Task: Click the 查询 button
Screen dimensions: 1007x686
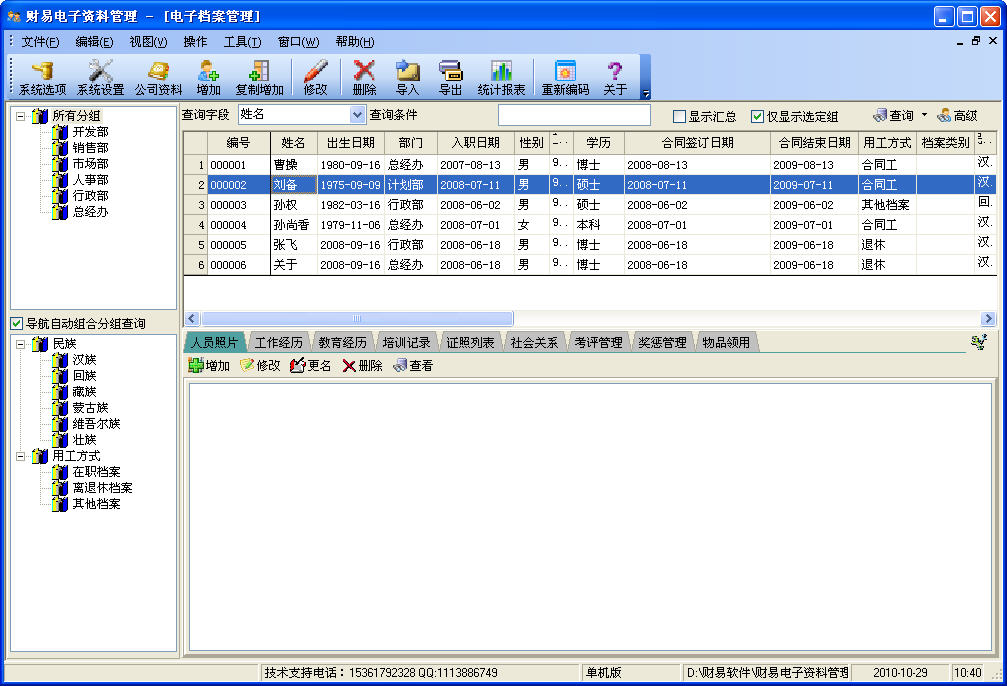Action: click(893, 116)
